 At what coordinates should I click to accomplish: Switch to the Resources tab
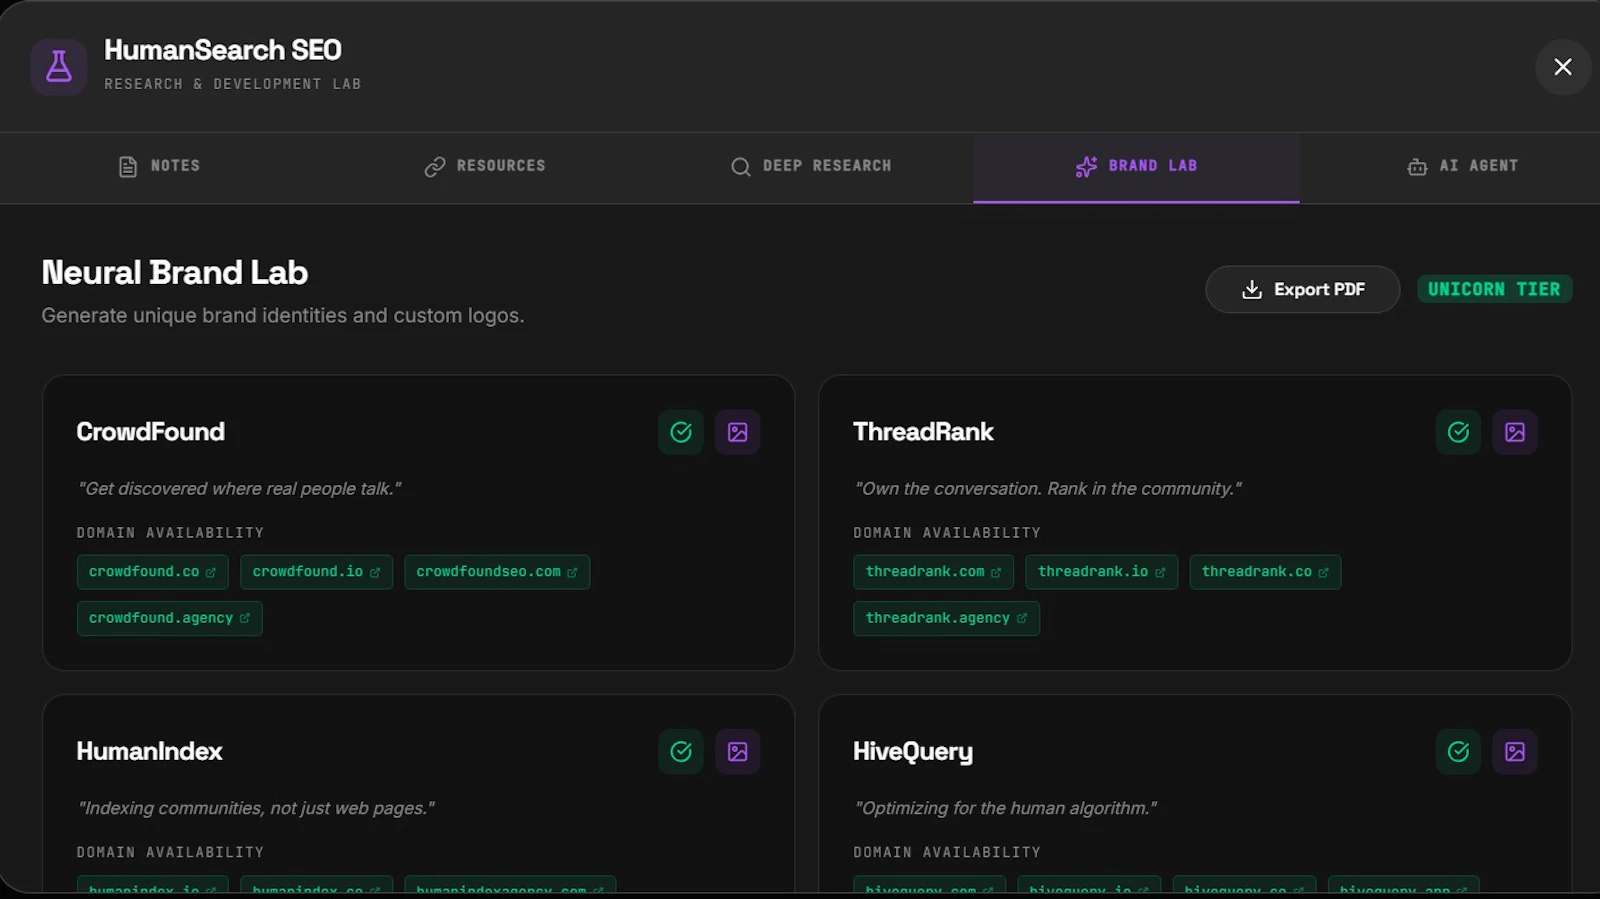pos(486,166)
